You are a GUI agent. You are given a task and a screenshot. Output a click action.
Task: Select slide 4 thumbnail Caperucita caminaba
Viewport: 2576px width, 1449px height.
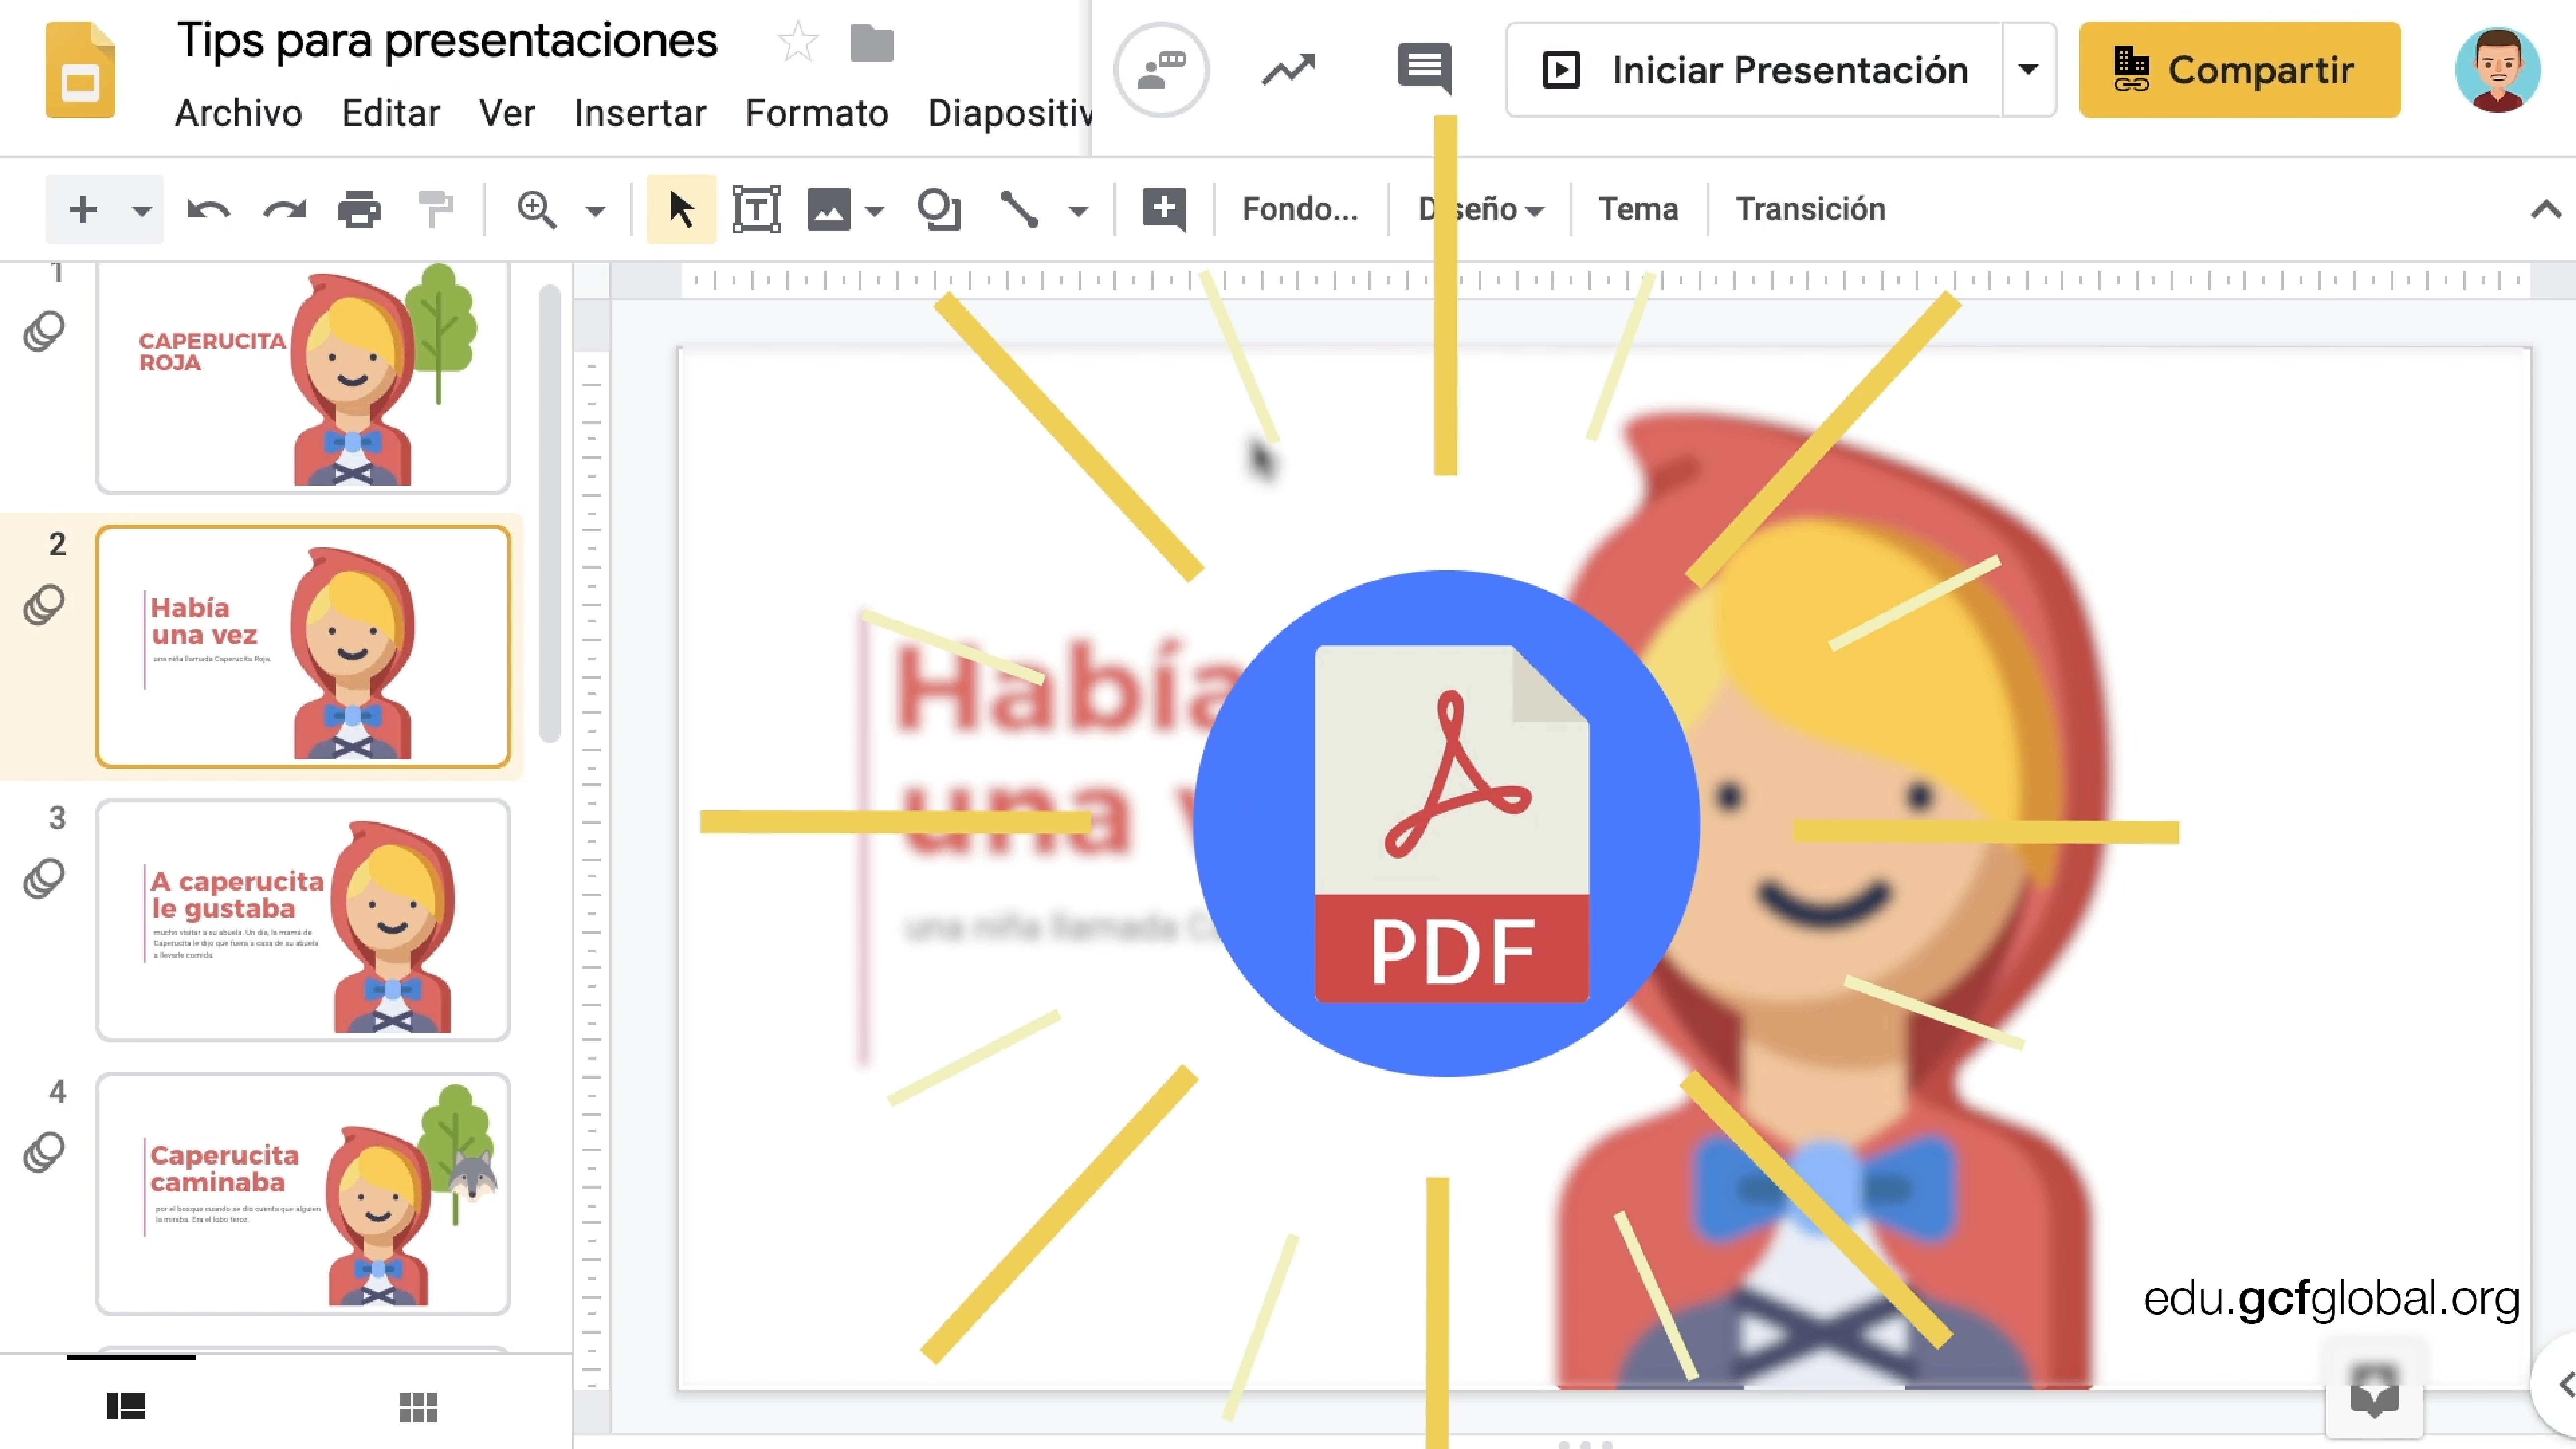303,1194
